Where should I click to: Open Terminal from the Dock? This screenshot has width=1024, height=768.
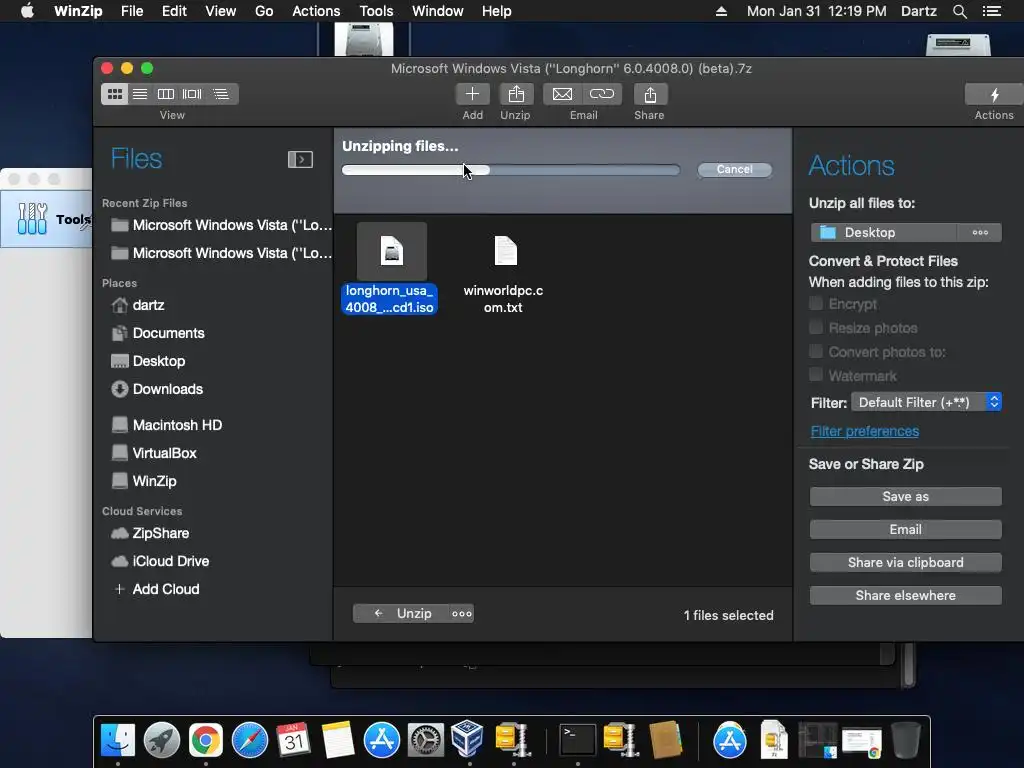click(x=578, y=740)
